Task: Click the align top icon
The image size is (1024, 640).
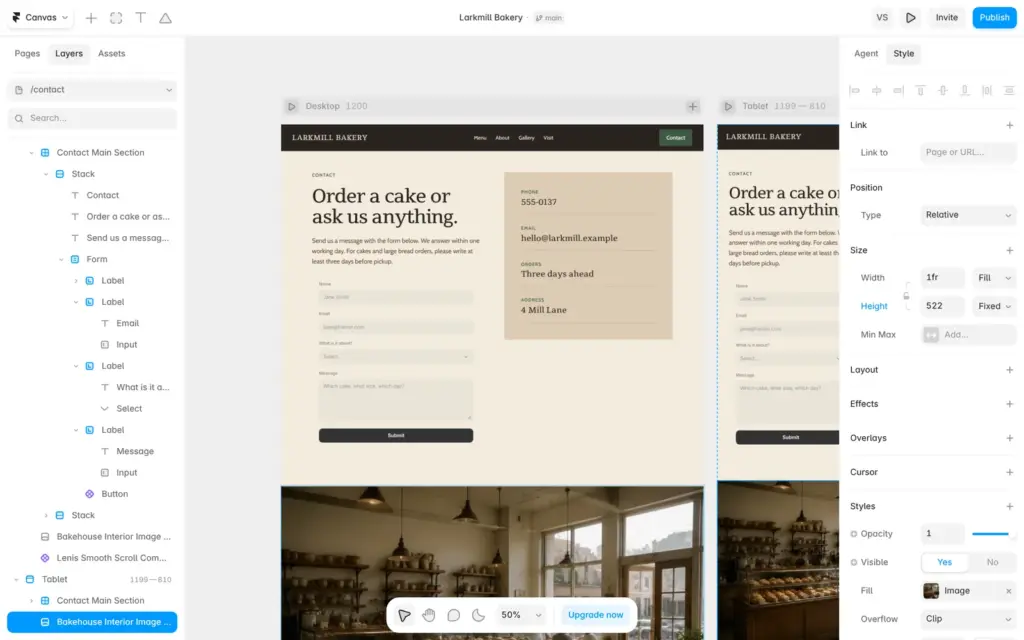Action: 920,91
